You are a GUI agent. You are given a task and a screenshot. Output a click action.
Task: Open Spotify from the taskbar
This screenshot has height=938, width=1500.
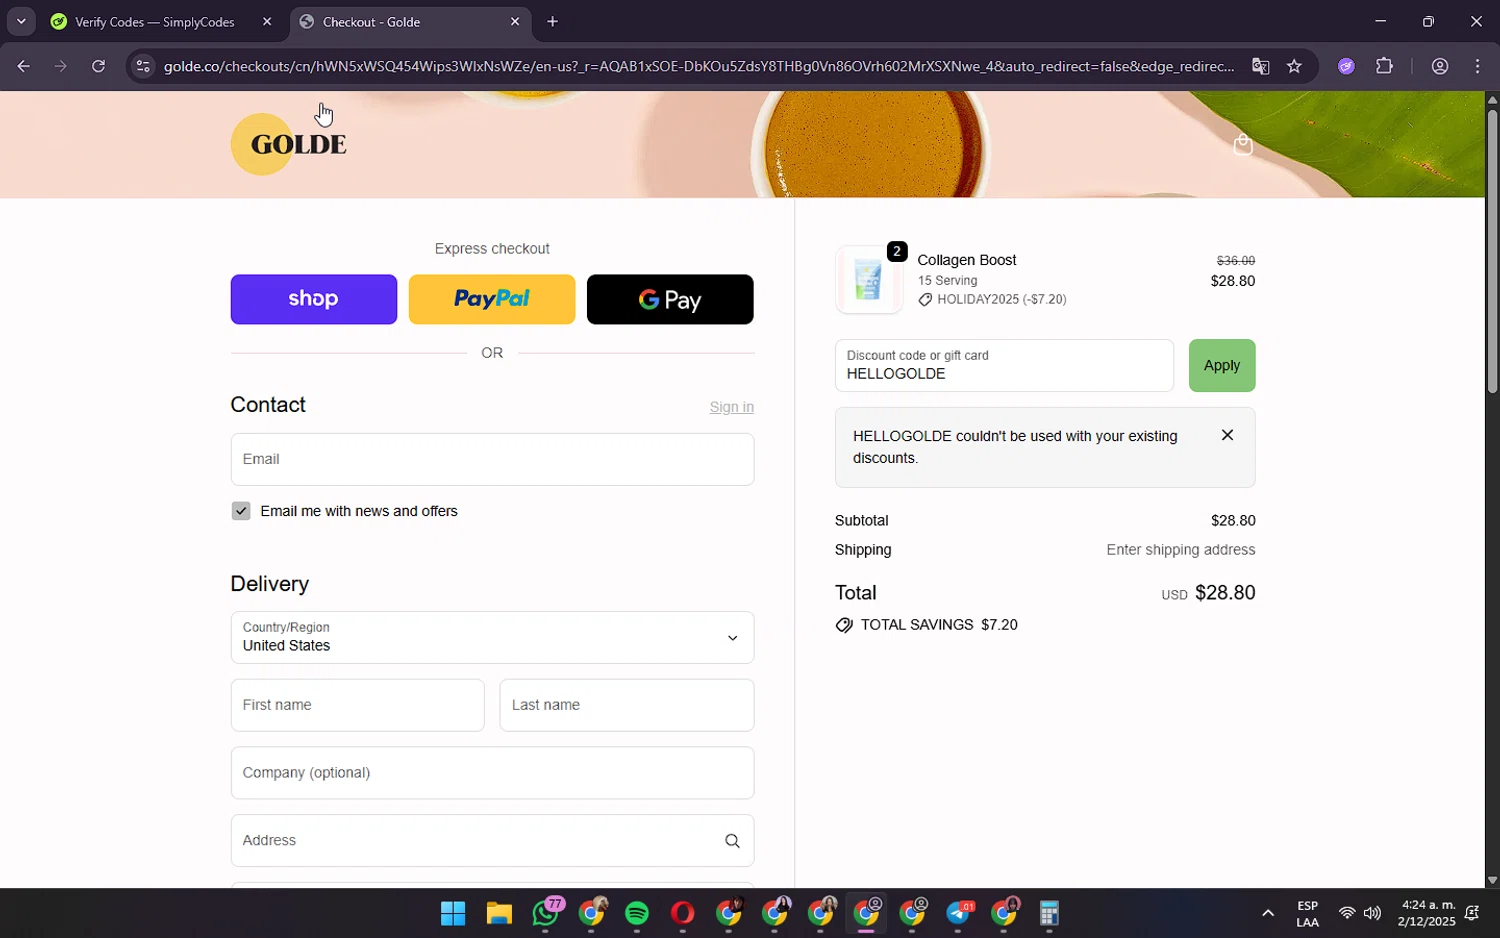pyautogui.click(x=637, y=913)
